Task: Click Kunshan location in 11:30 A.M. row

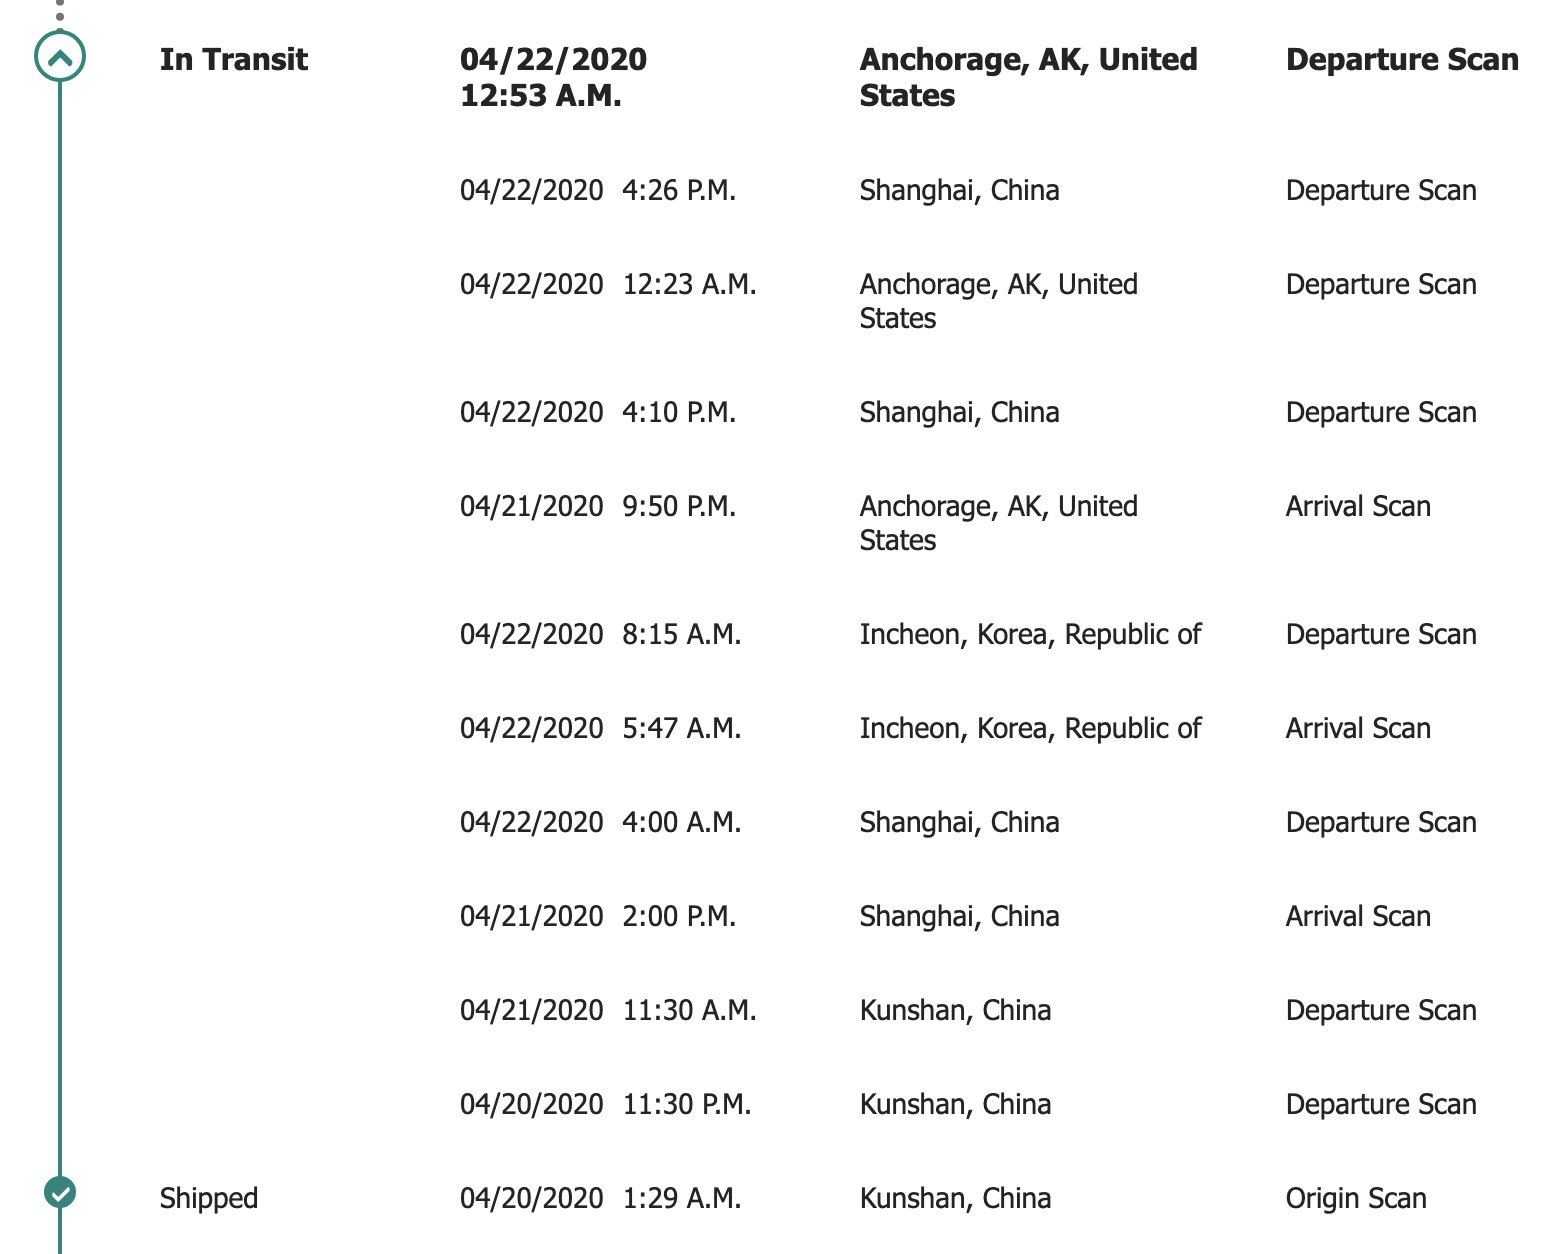Action: click(x=954, y=1010)
